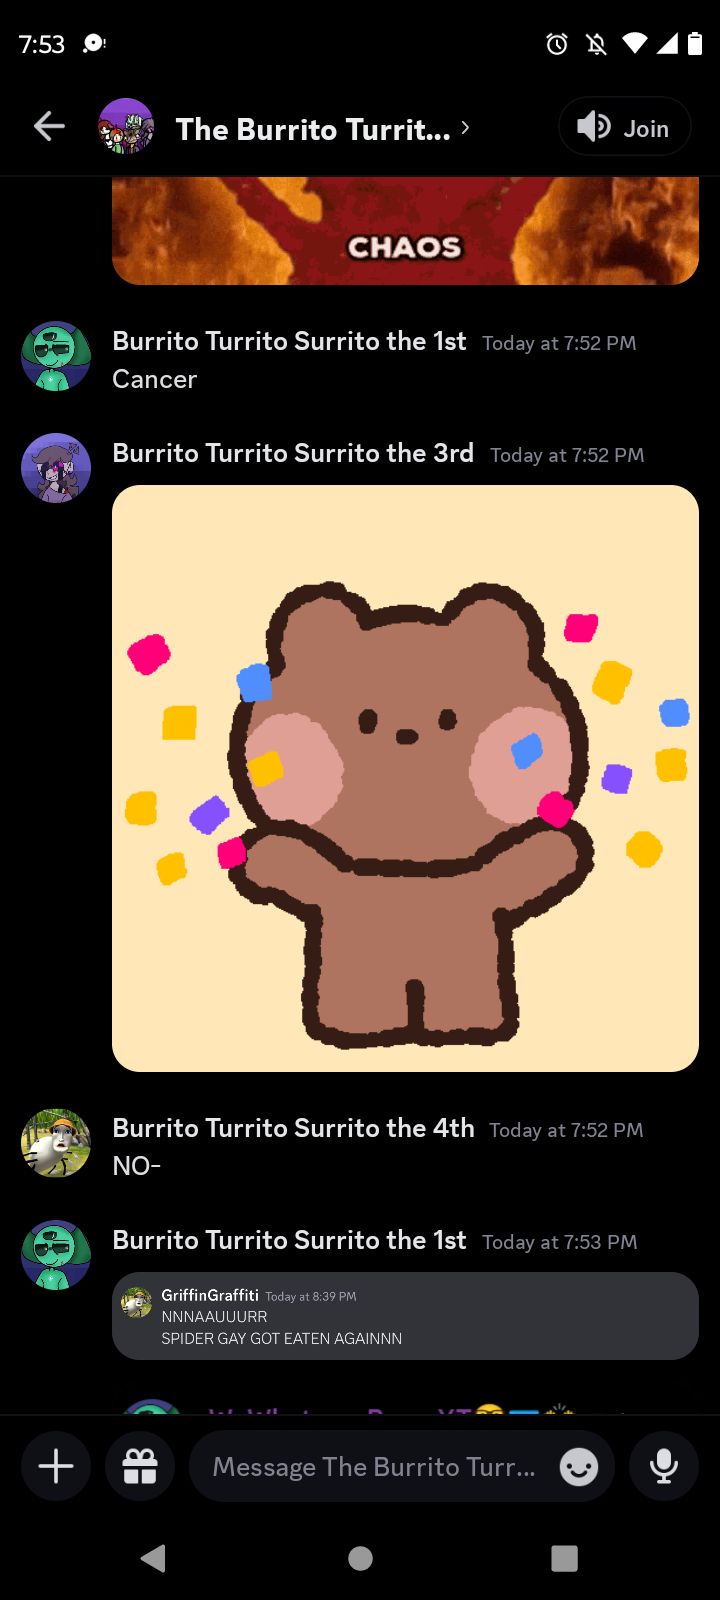720x1600 pixels.
Task: Open avatar of Burrito Turrito Surrito the 4th
Action: tap(56, 1143)
